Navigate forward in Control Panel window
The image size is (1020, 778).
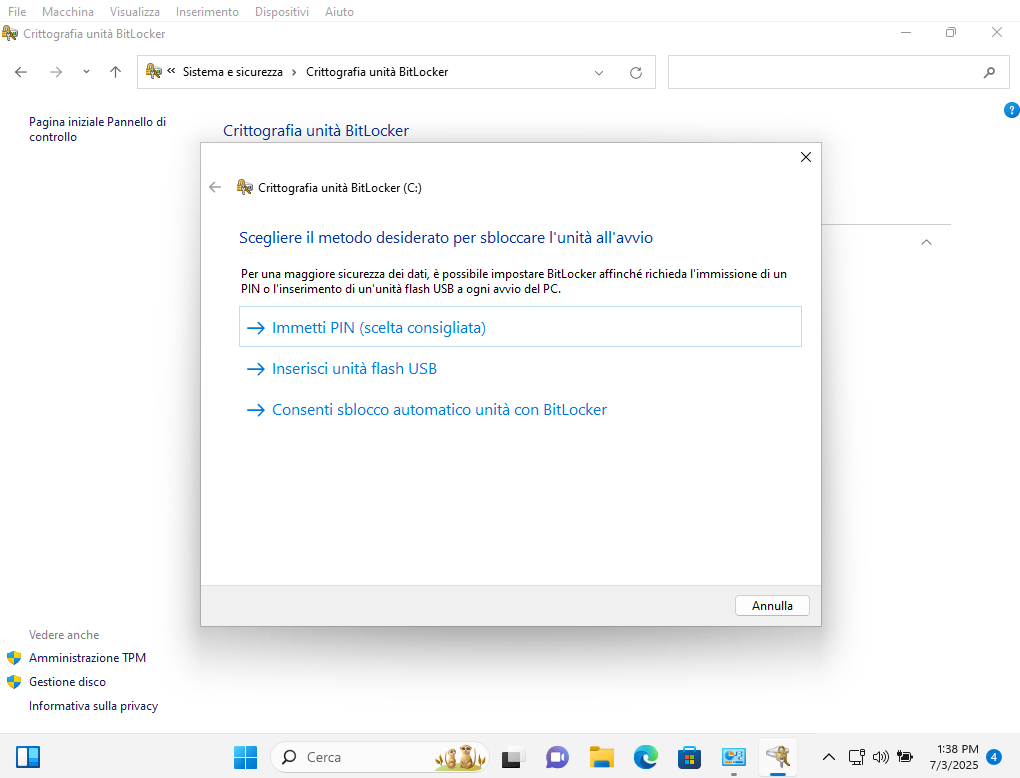56,72
